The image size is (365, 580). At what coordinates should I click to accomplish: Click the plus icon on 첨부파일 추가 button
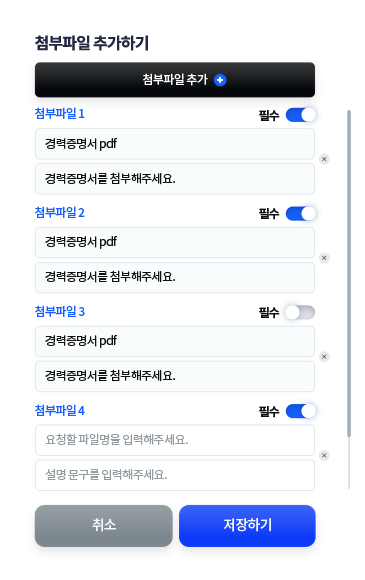pos(220,80)
